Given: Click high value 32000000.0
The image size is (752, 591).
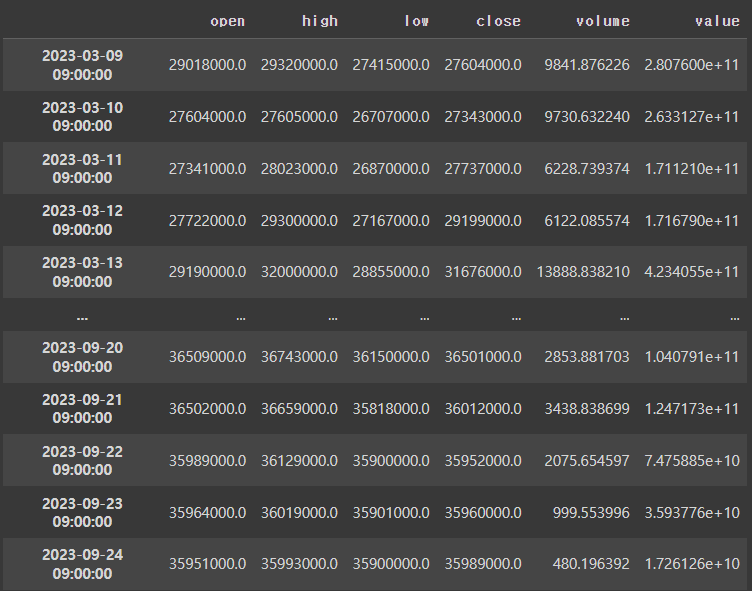Looking at the screenshot, I should pos(299,272).
